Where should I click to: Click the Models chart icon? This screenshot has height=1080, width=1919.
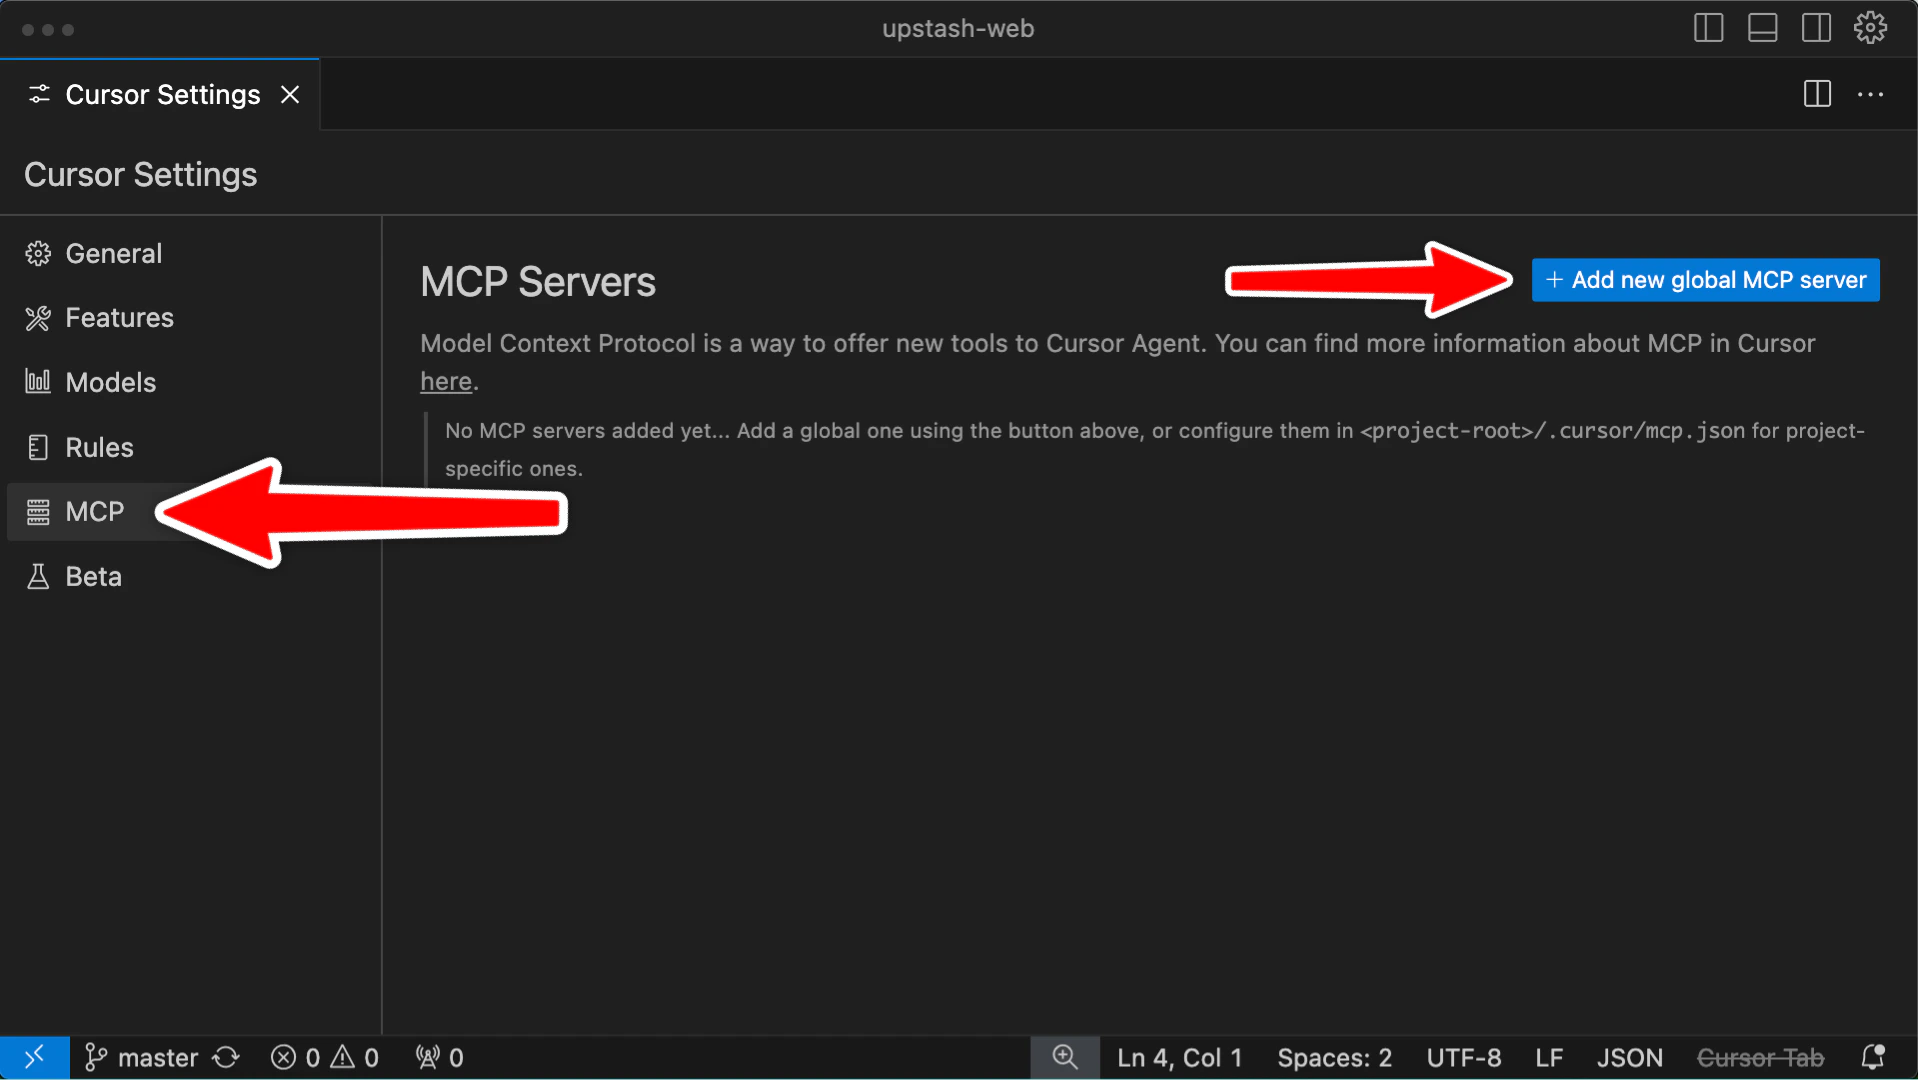coord(38,382)
